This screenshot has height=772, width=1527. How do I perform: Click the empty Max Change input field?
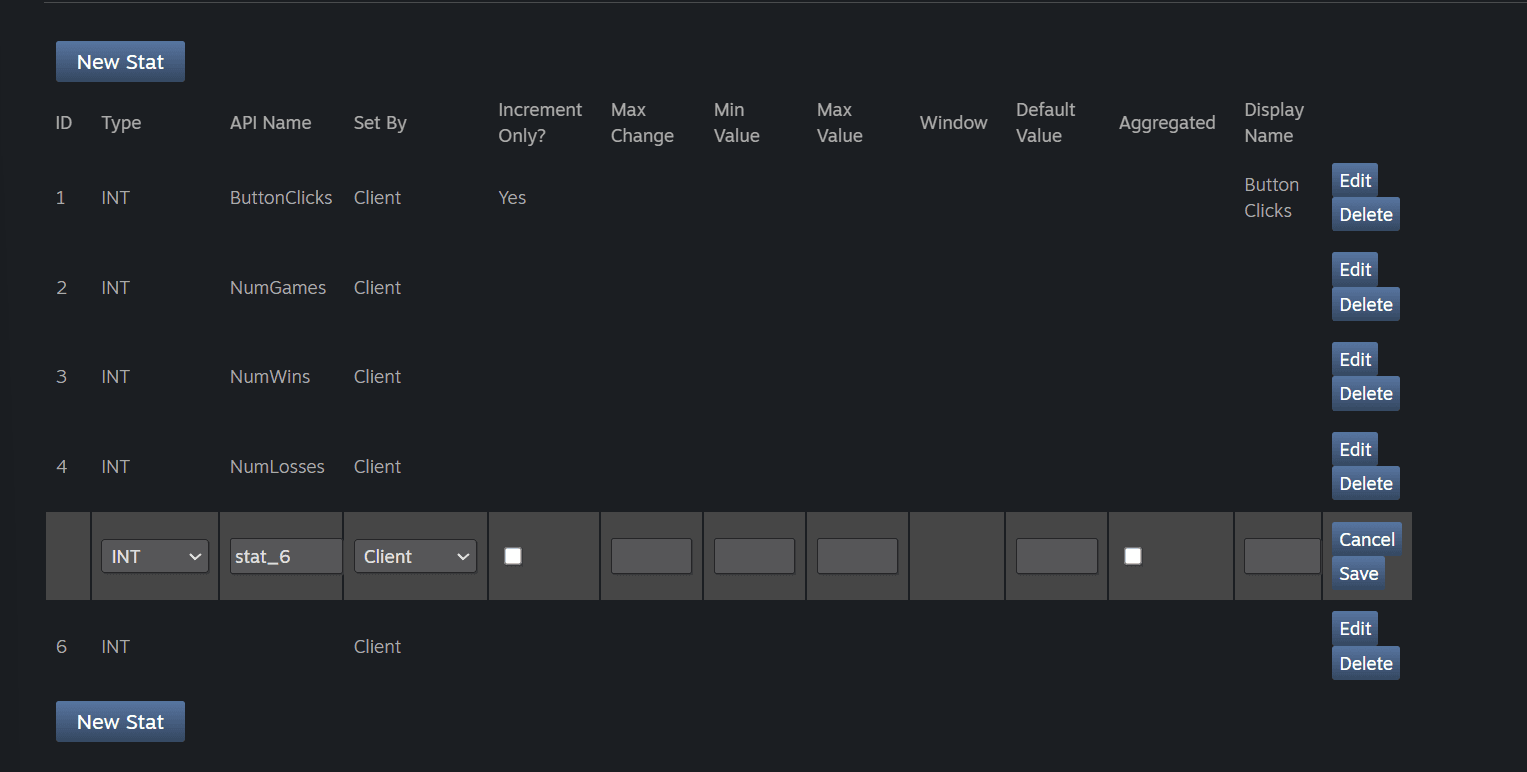click(x=651, y=556)
